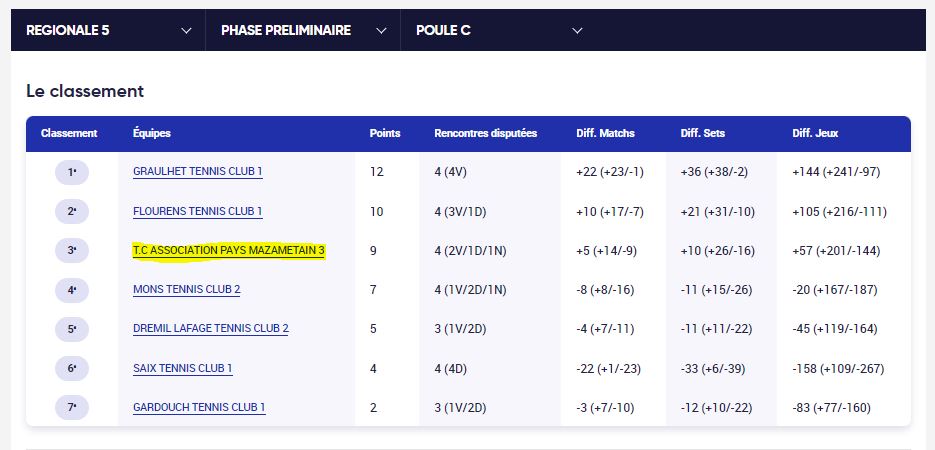Open the PHASE PRELIMINAIRE dropdown
The height and width of the screenshot is (450, 935).
[303, 30]
